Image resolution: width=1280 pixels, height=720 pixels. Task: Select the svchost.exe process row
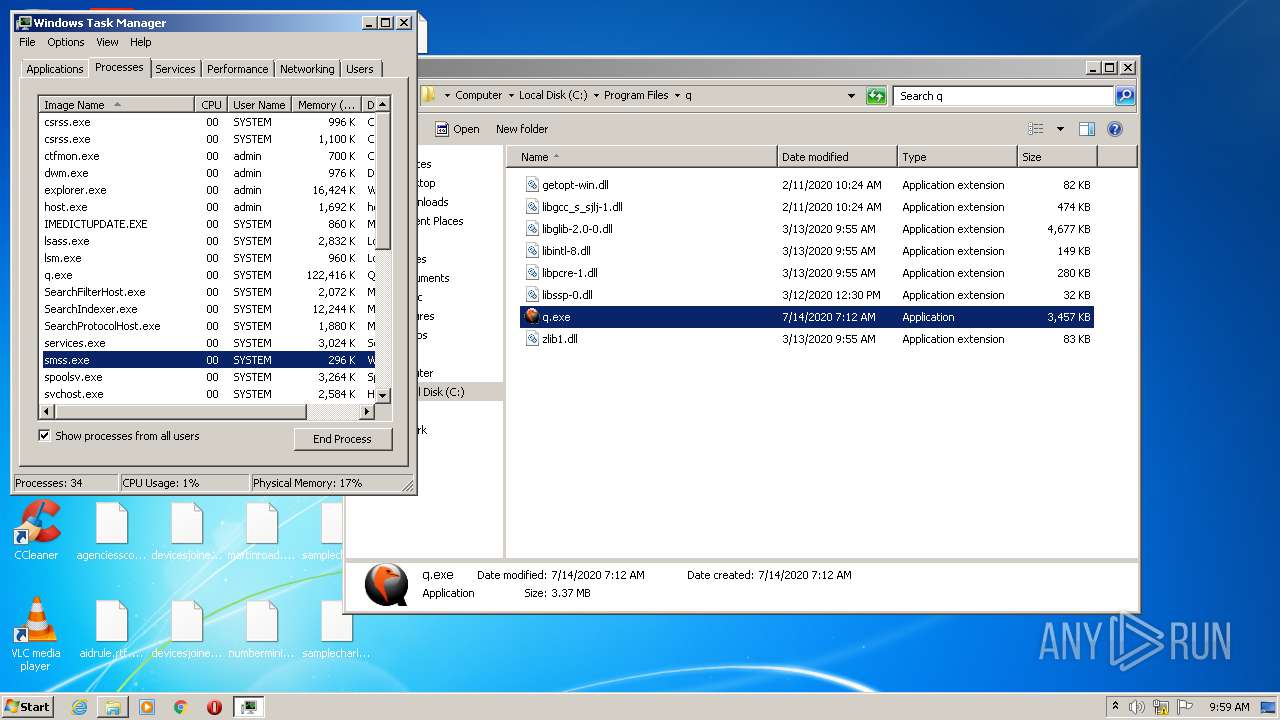[207, 394]
